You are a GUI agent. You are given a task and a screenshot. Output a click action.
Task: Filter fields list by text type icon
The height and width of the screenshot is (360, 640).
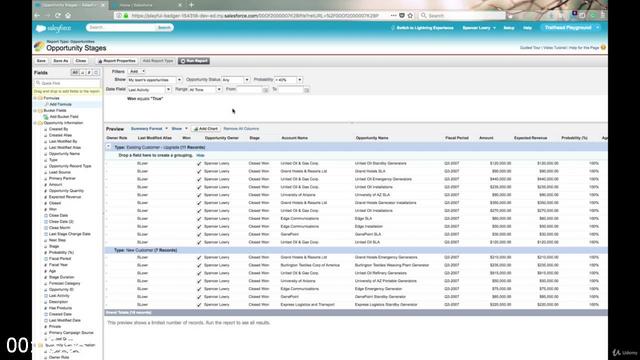point(82,73)
